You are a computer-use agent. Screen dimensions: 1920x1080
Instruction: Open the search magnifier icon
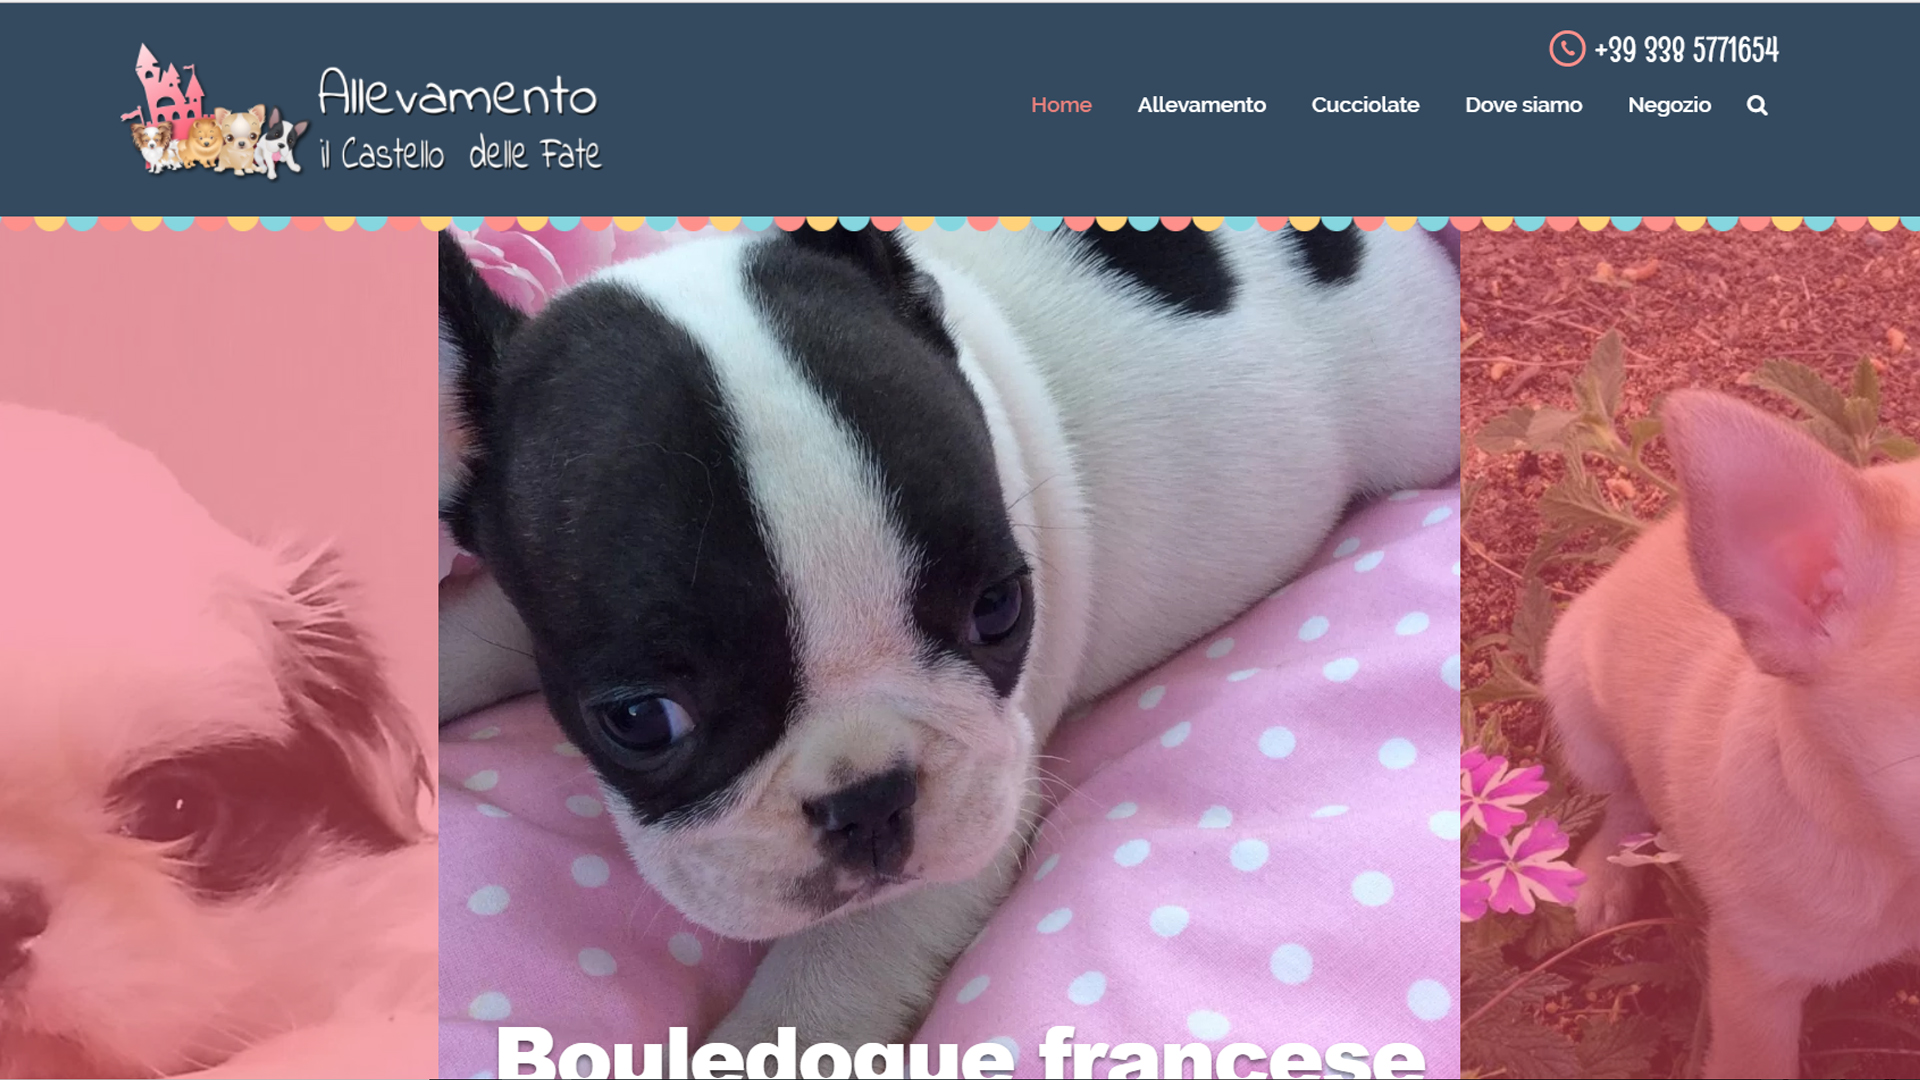[1757, 105]
